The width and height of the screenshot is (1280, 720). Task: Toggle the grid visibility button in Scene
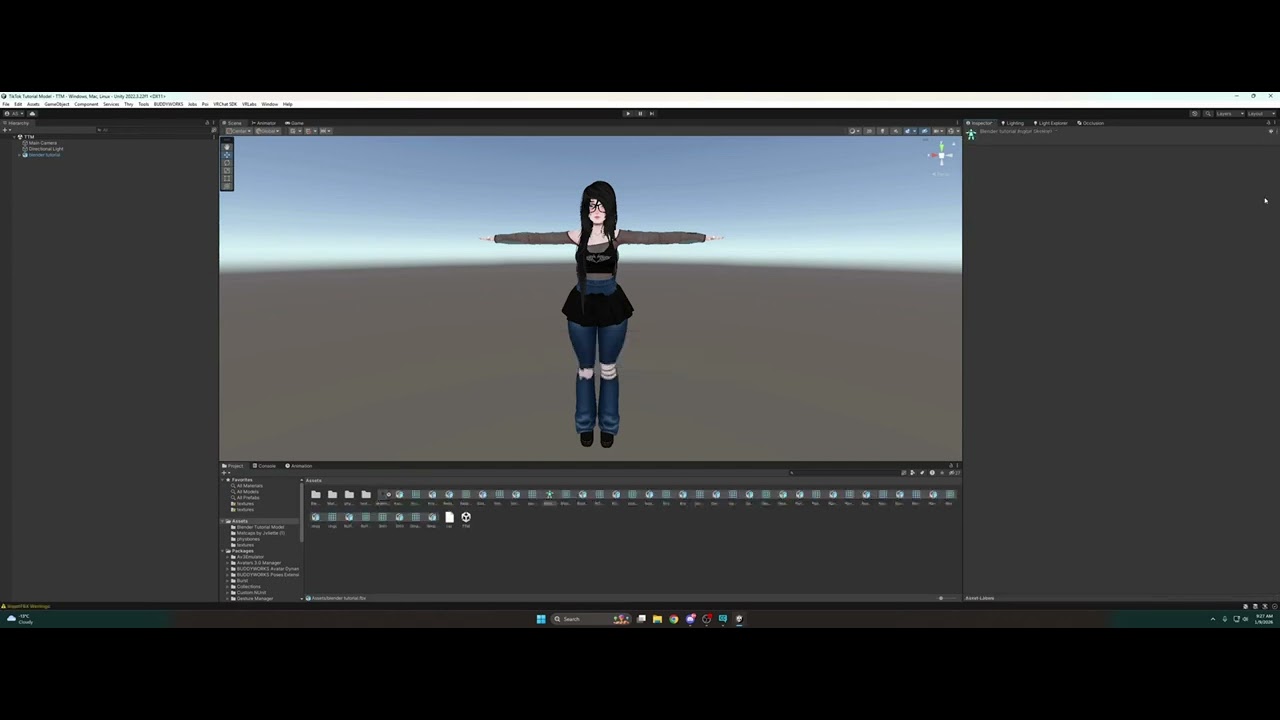(293, 131)
